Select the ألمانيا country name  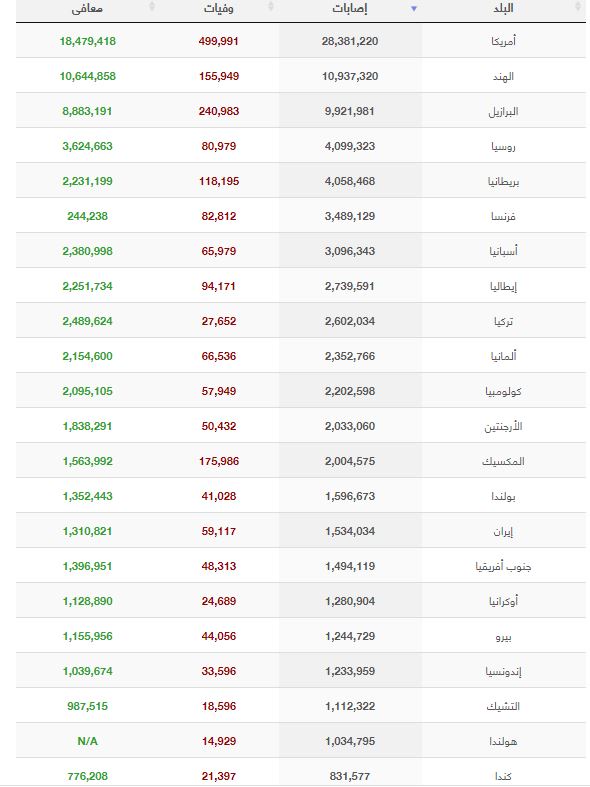click(x=503, y=356)
